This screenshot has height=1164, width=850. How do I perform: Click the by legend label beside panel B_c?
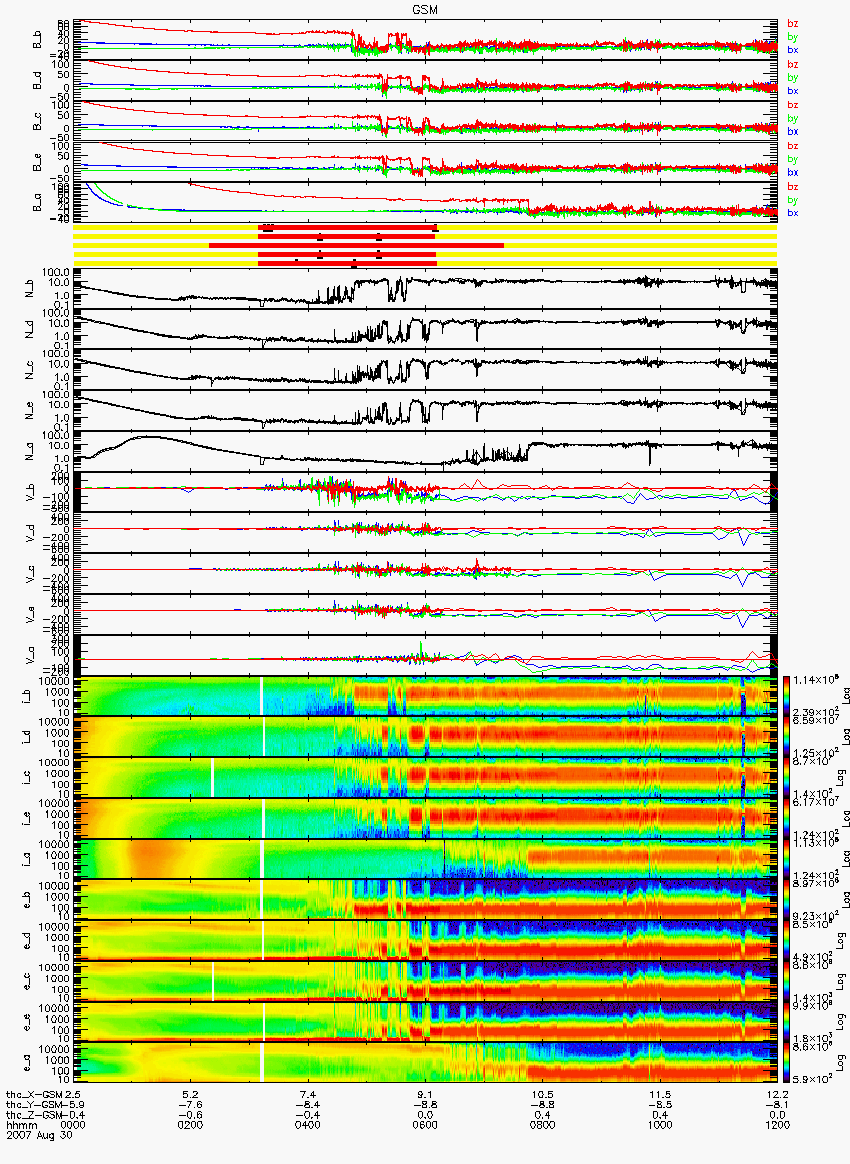pyautogui.click(x=792, y=118)
